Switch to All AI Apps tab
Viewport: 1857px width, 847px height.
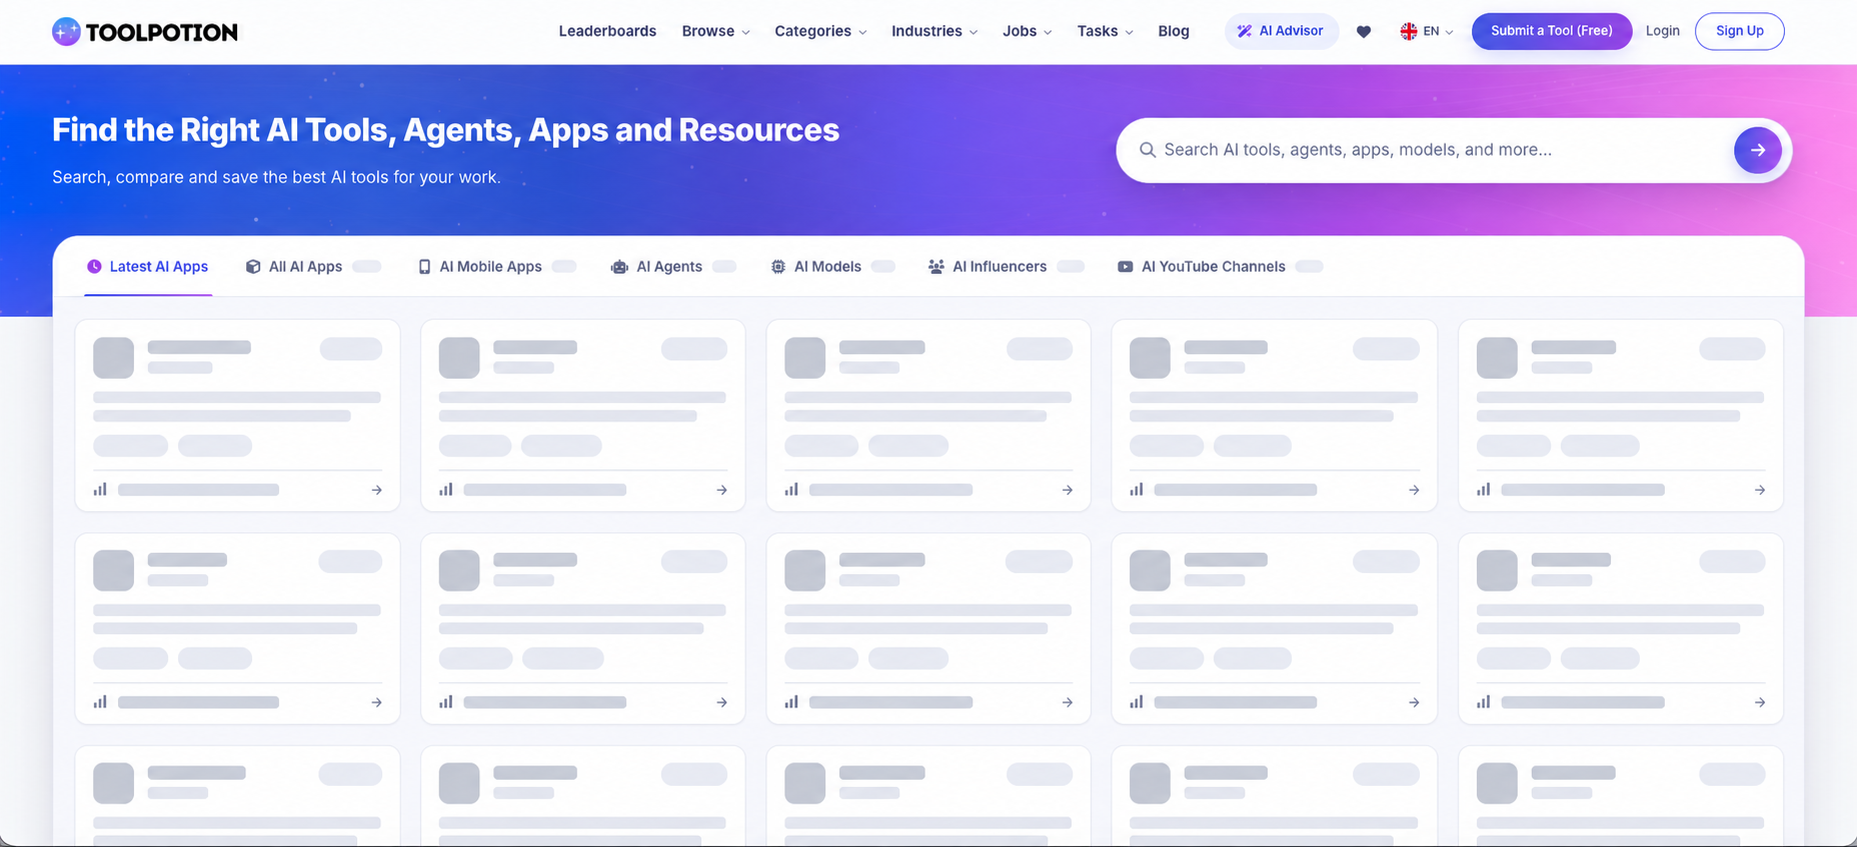[x=313, y=267]
